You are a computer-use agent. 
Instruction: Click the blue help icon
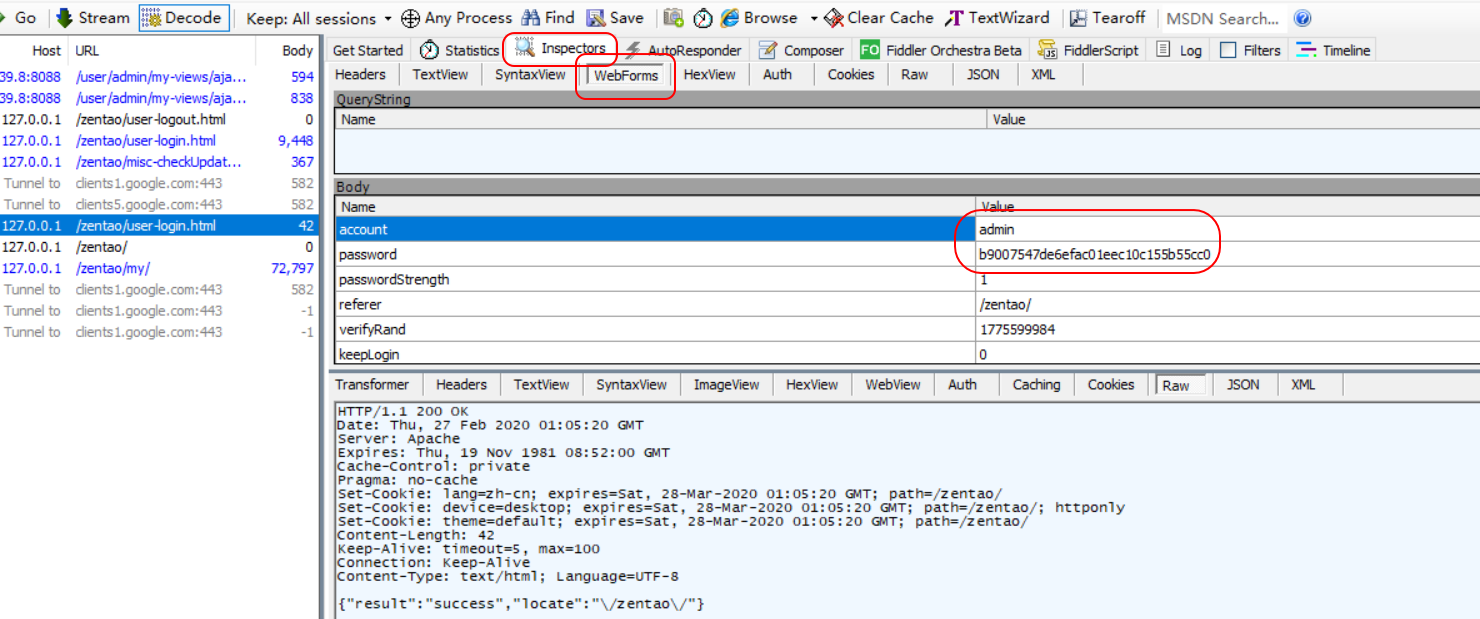point(1302,18)
